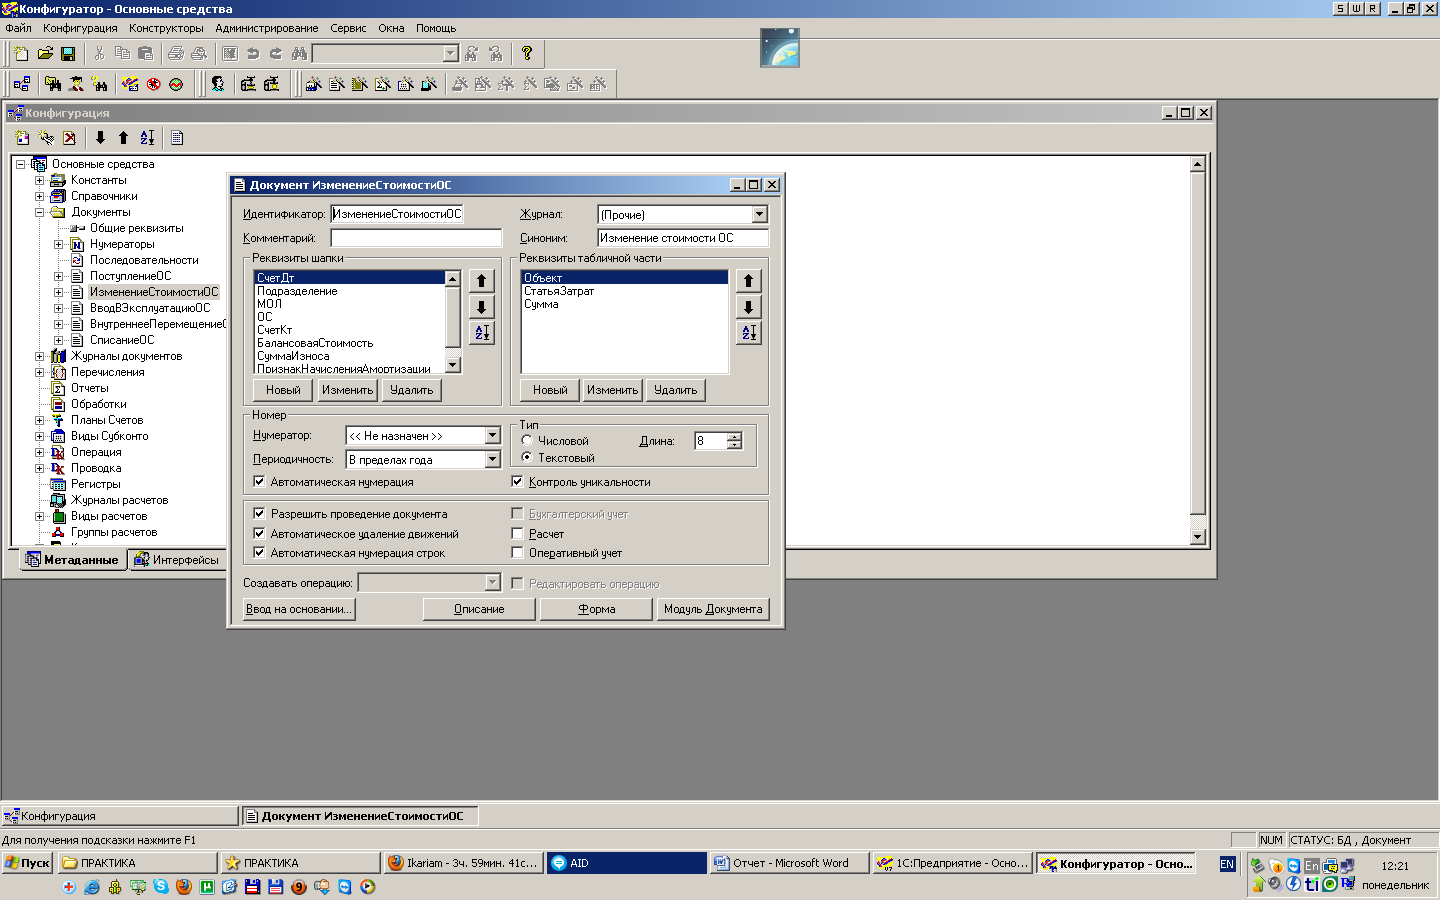This screenshot has height=900, width=1440.
Task: Click the Redo arrow toolbar icon
Action: tap(276, 53)
